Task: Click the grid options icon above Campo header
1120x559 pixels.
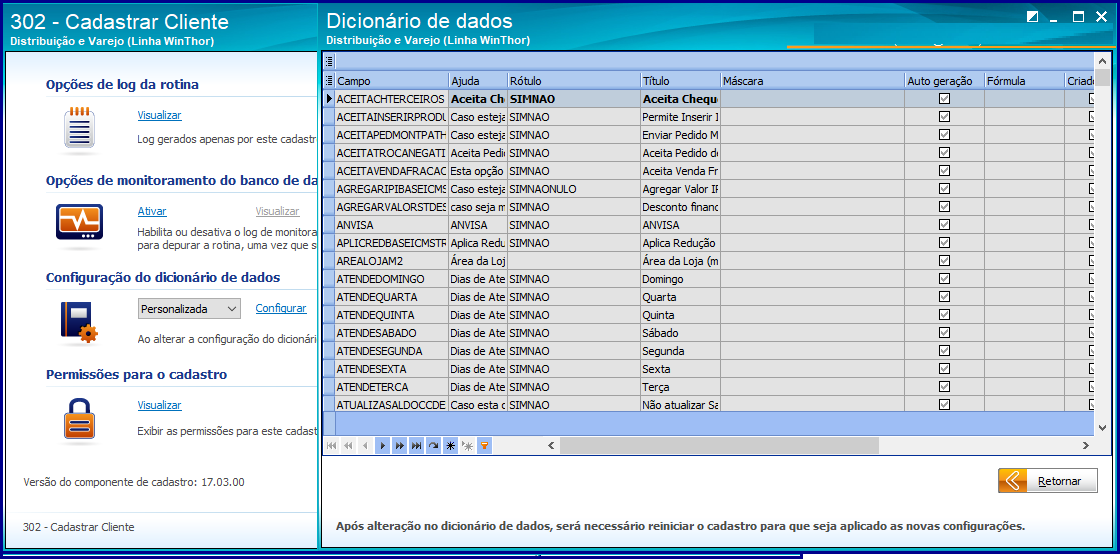Action: coord(329,61)
